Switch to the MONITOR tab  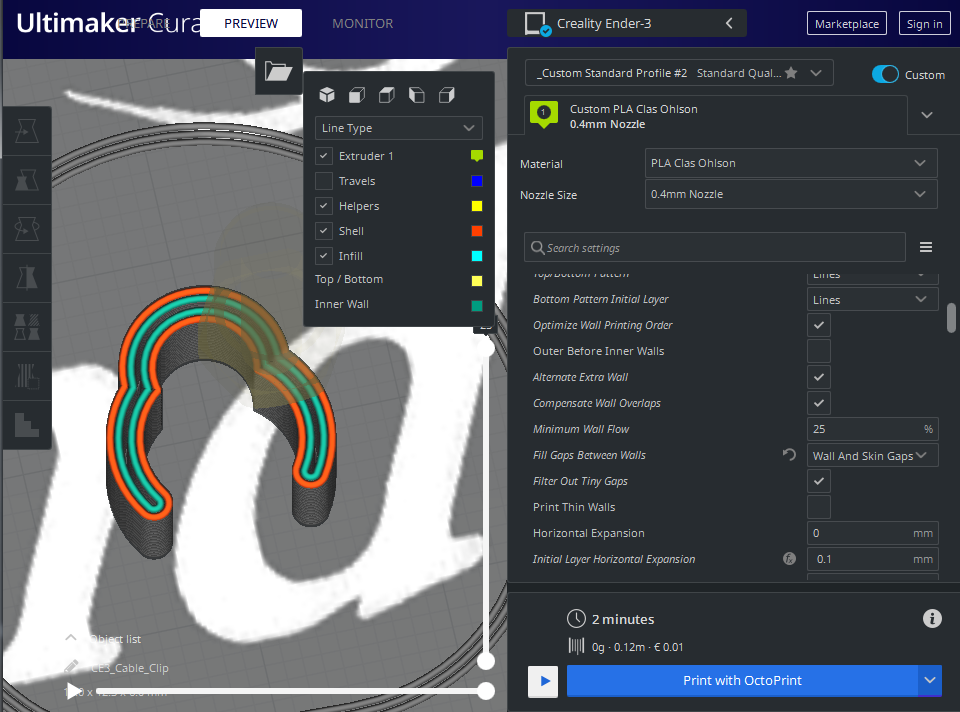pyautogui.click(x=362, y=23)
